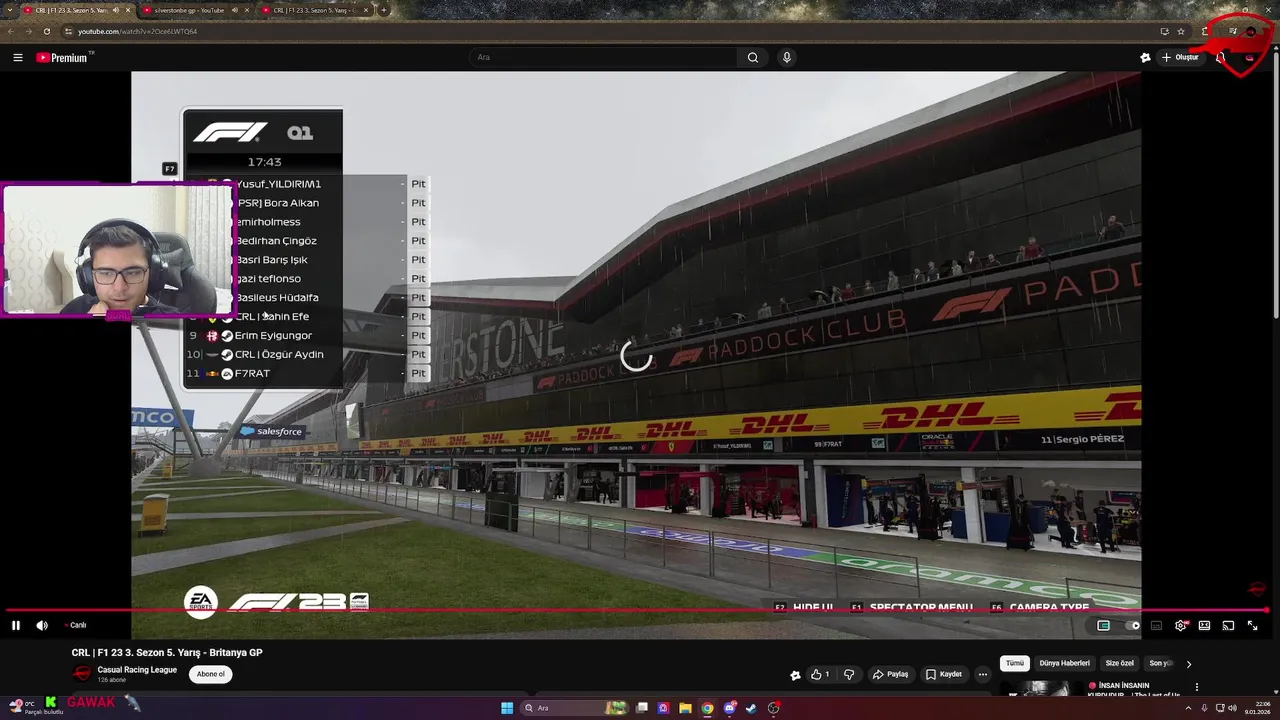Pause the live video
The width and height of the screenshot is (1280, 720).
(16, 625)
